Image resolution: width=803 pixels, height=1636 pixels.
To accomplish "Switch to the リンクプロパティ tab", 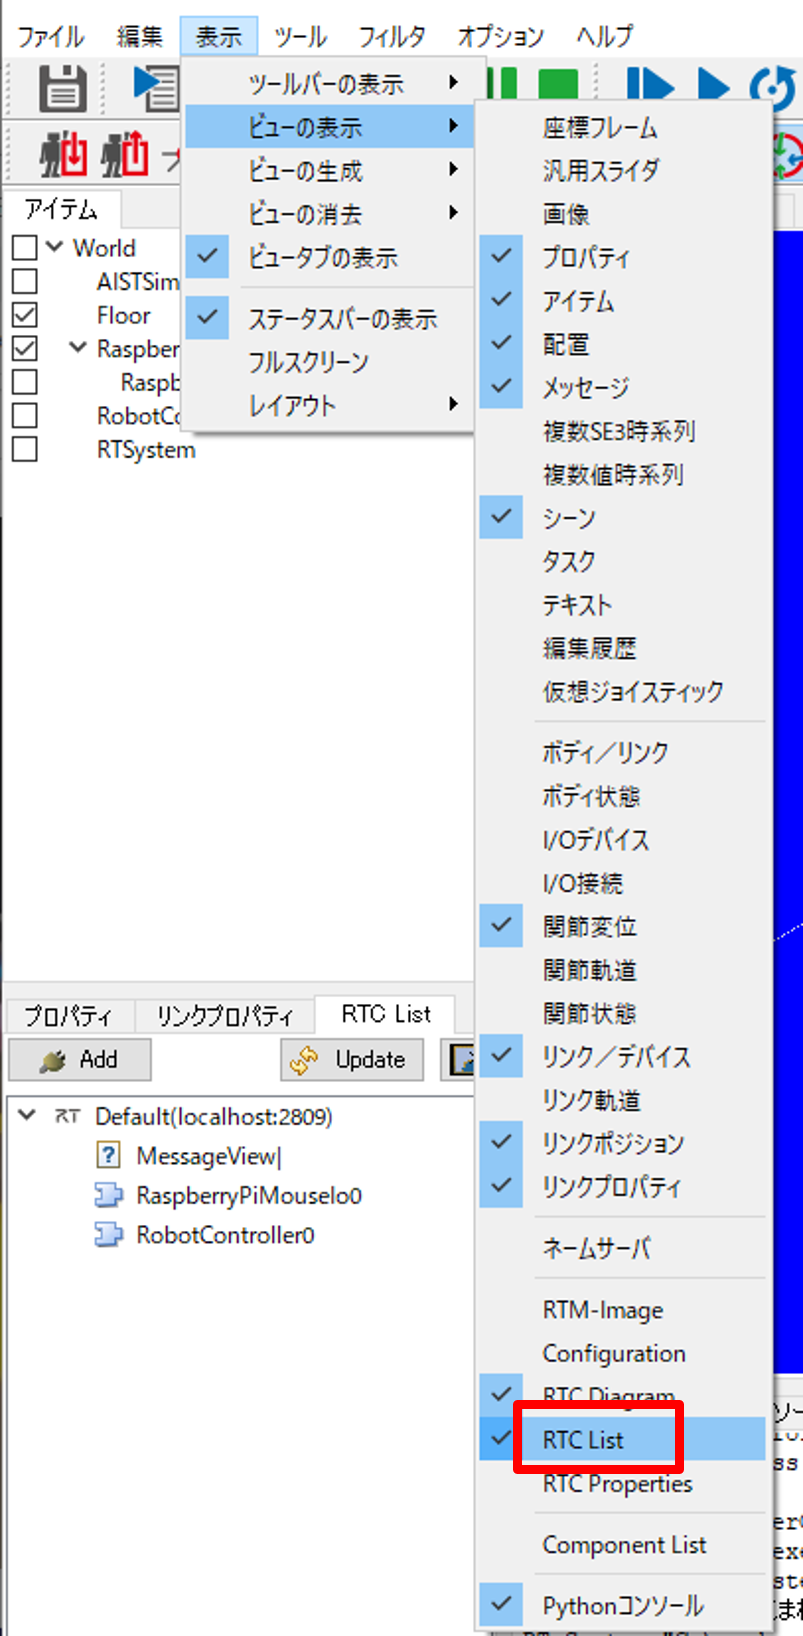I will (224, 1016).
